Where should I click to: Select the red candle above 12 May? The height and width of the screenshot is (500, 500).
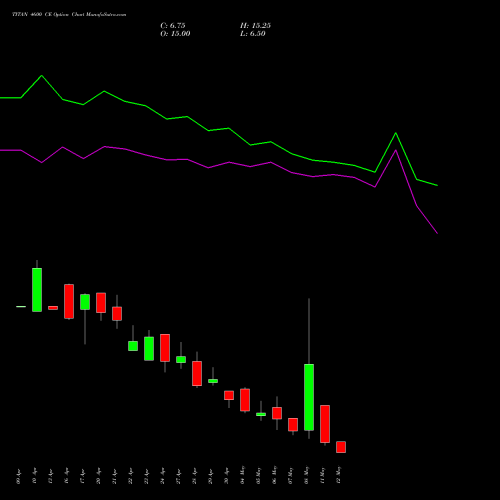[x=341, y=447]
